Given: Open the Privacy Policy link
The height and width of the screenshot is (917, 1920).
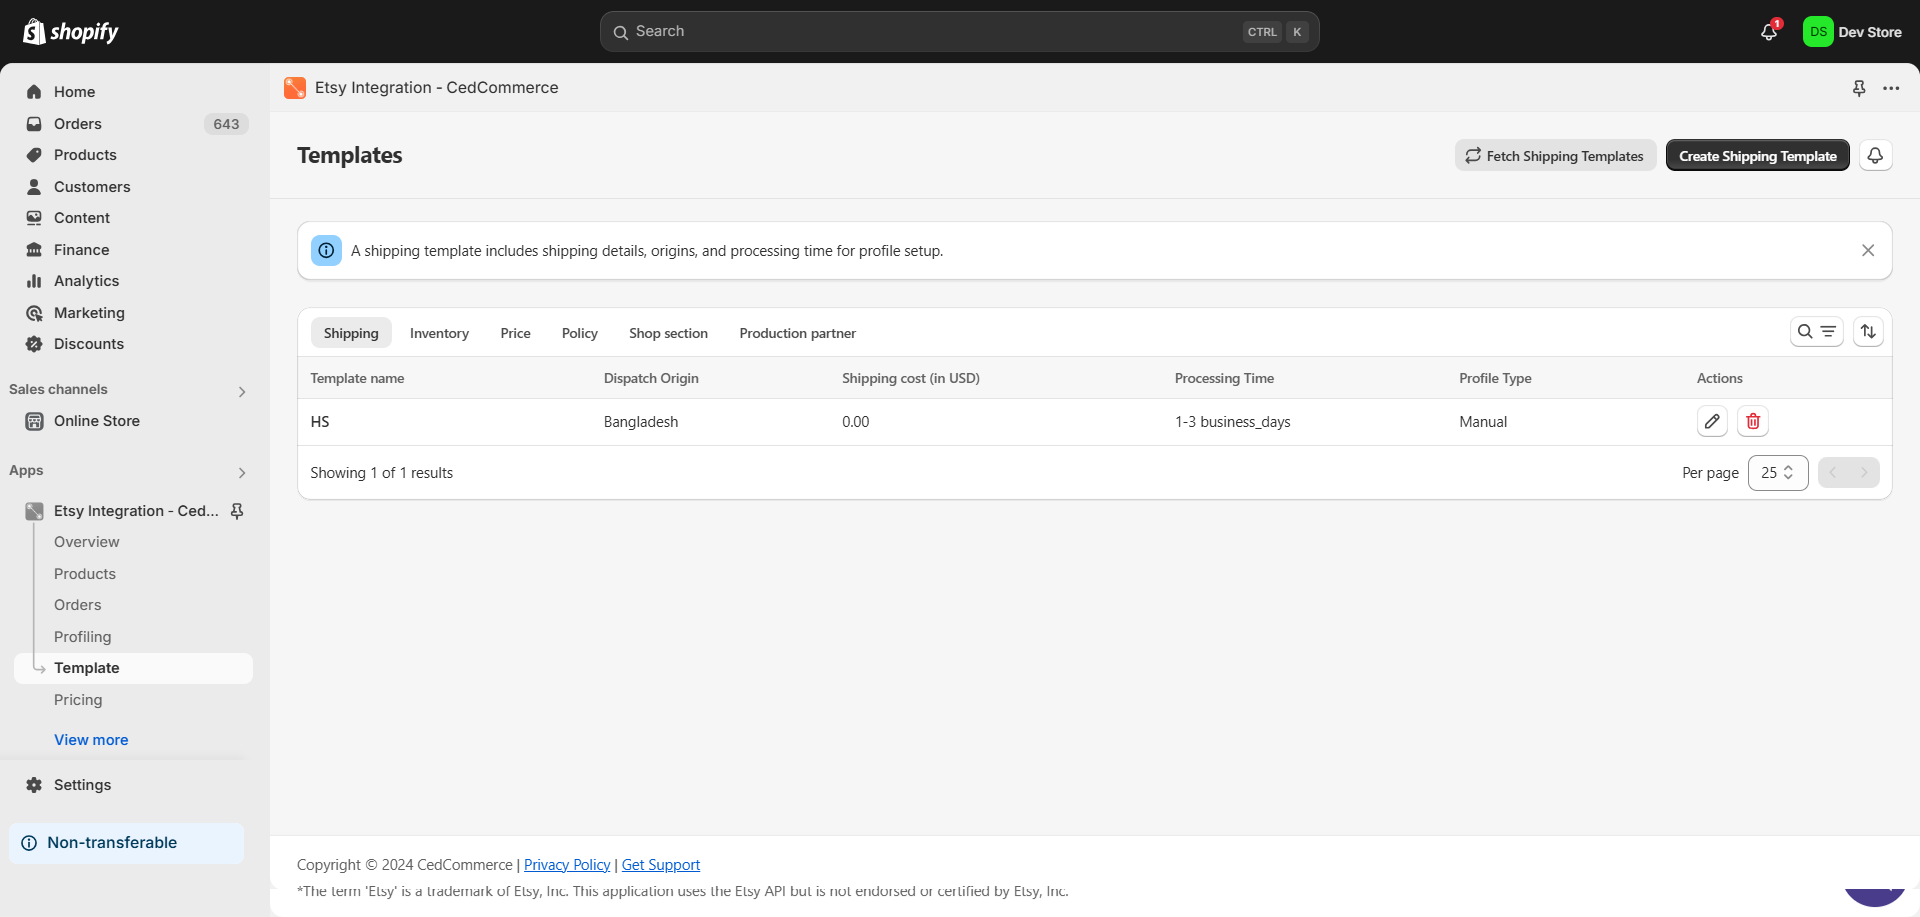Looking at the screenshot, I should [x=567, y=865].
